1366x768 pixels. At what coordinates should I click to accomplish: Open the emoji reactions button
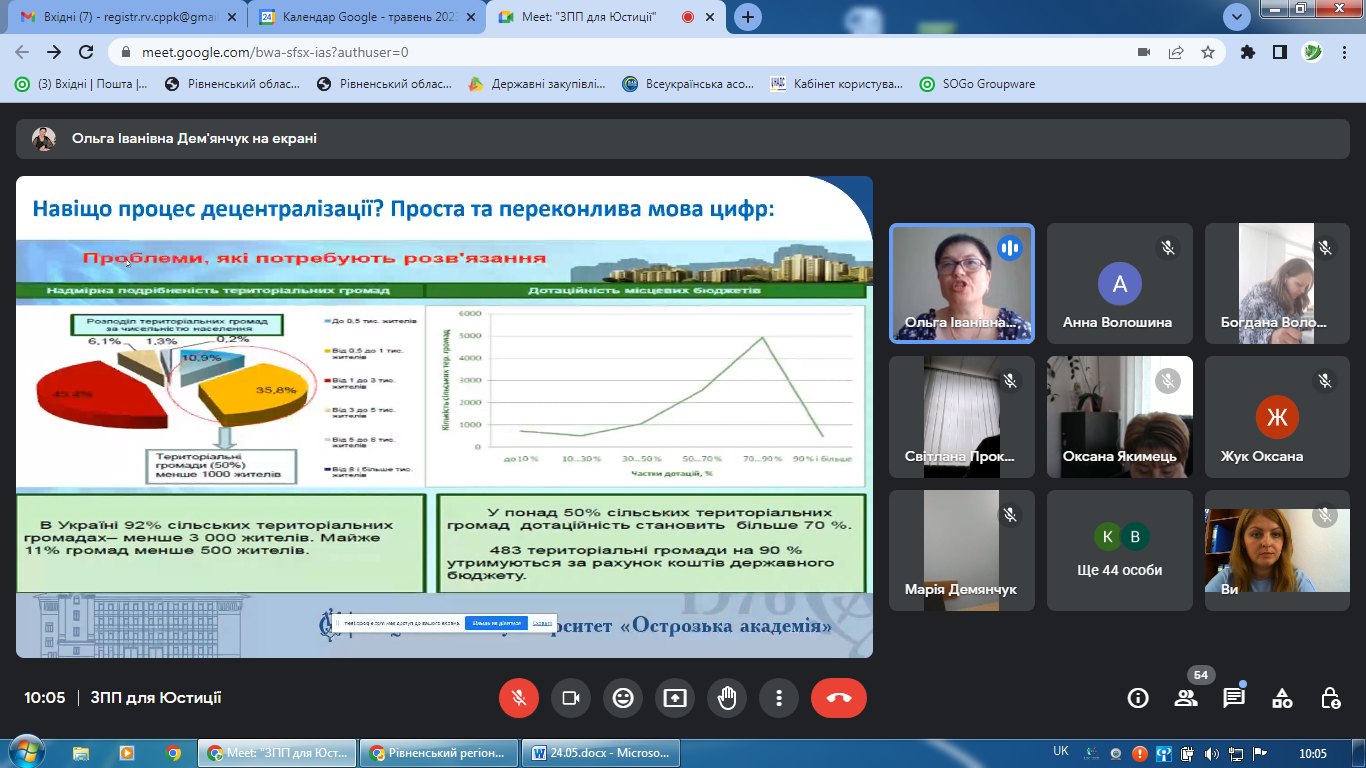(x=623, y=698)
